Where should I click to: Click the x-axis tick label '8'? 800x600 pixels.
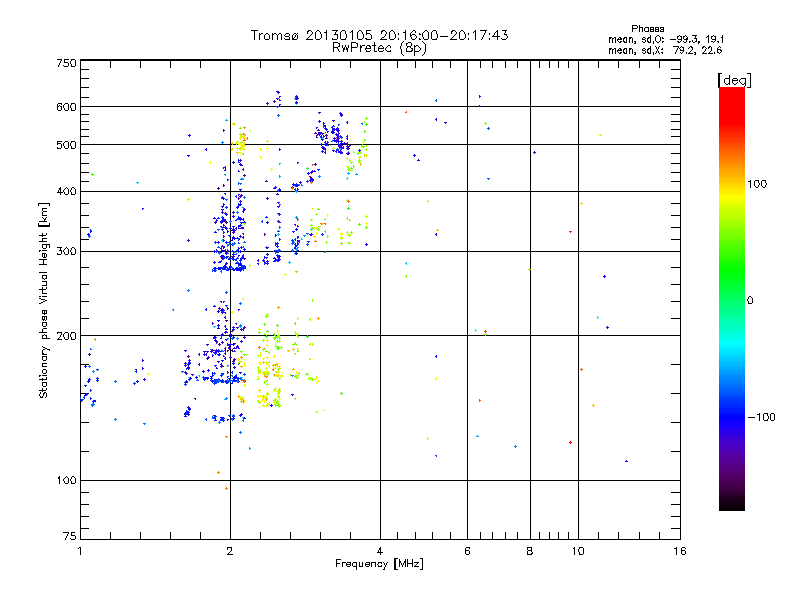point(530,551)
